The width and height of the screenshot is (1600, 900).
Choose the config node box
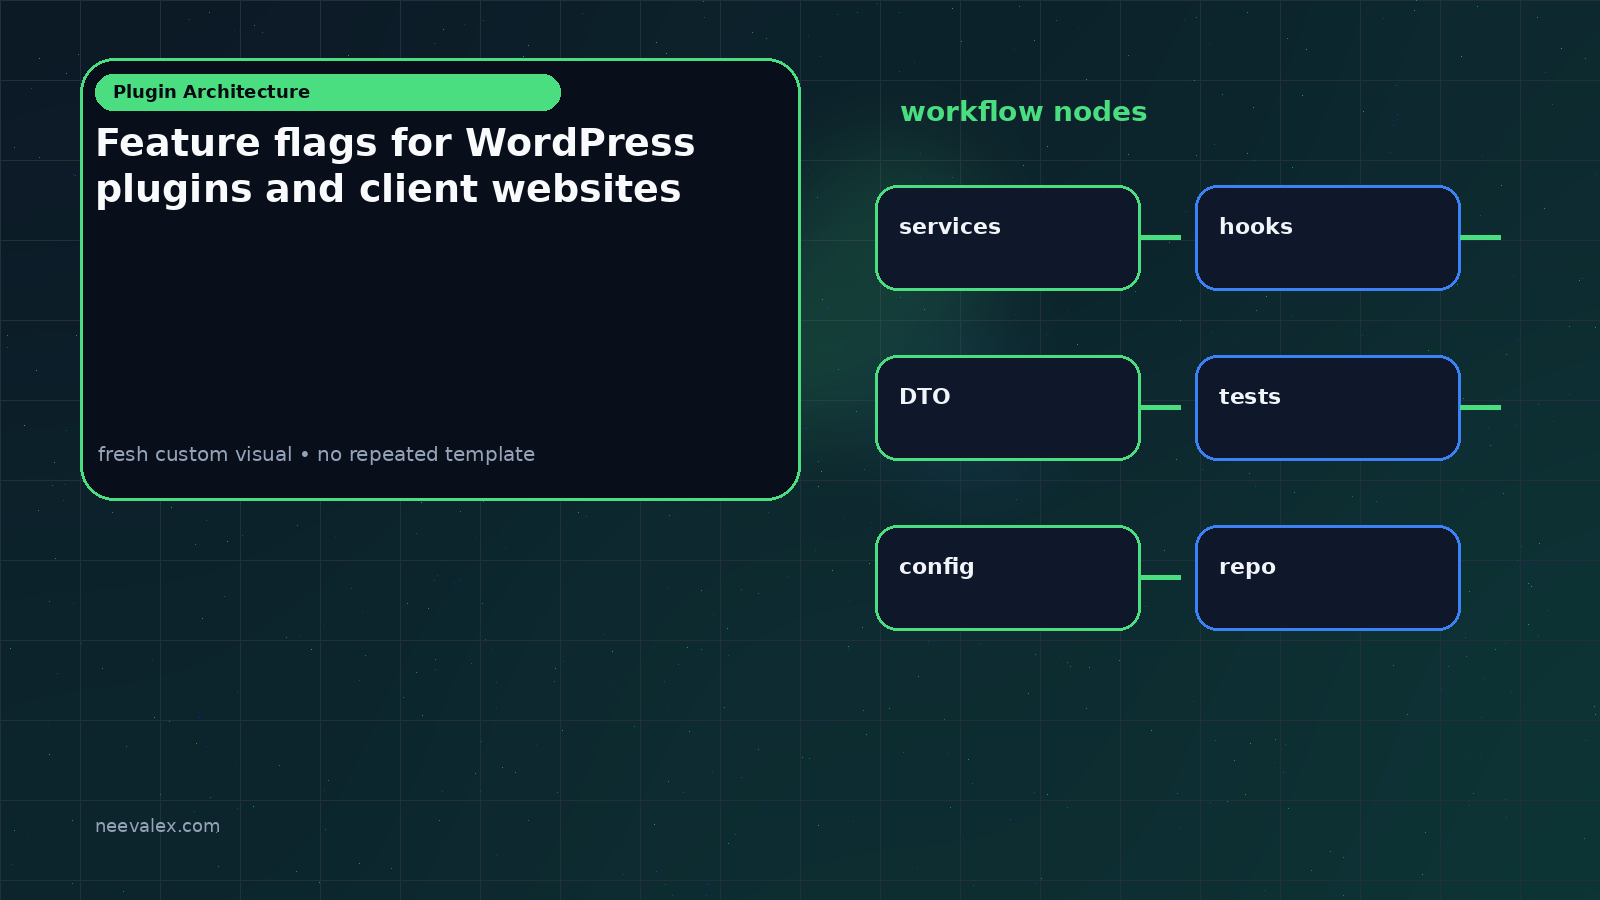1008,578
